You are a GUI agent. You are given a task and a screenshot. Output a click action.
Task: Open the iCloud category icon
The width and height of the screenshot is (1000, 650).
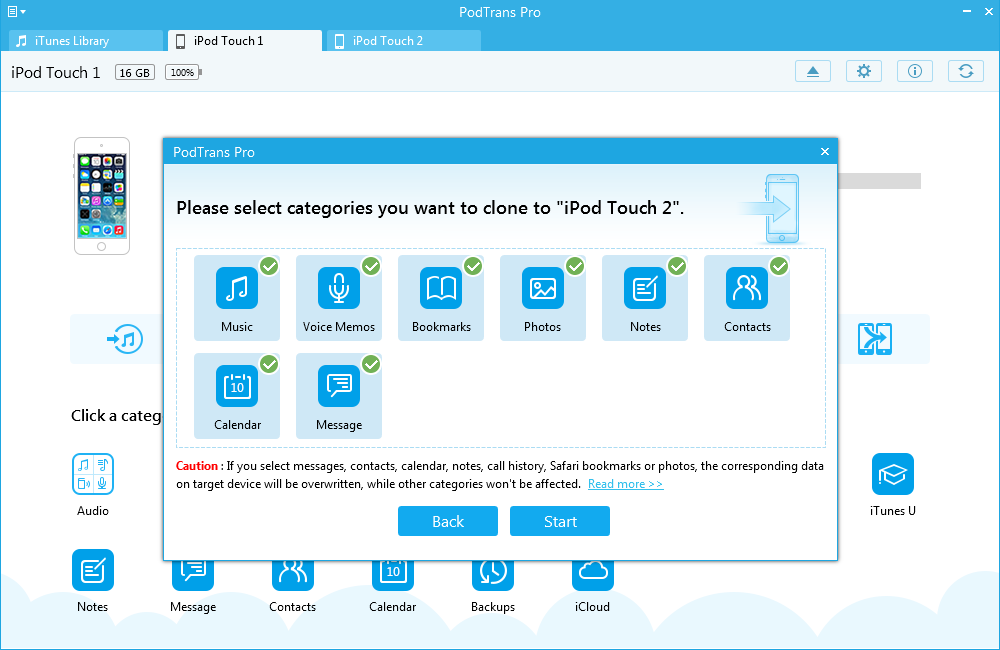[x=593, y=570]
